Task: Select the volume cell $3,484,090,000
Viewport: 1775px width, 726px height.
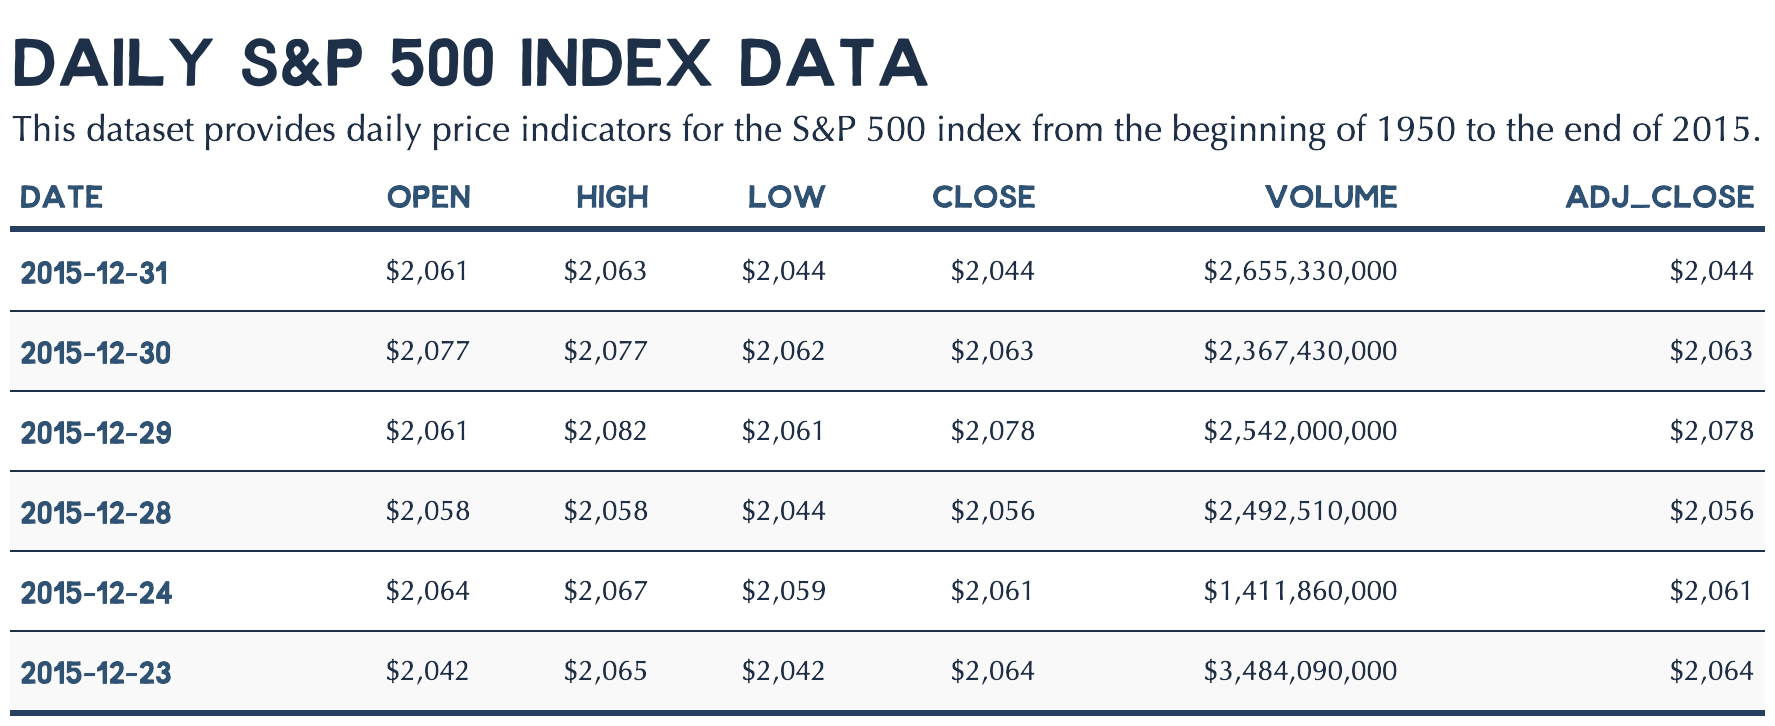Action: (x=1300, y=671)
